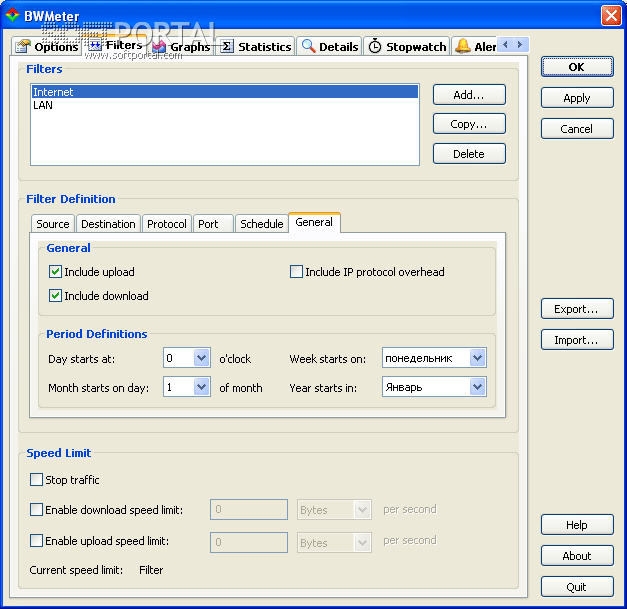Click the Copy... filter button
Viewport: 627px width, 609px height.
[x=469, y=124]
